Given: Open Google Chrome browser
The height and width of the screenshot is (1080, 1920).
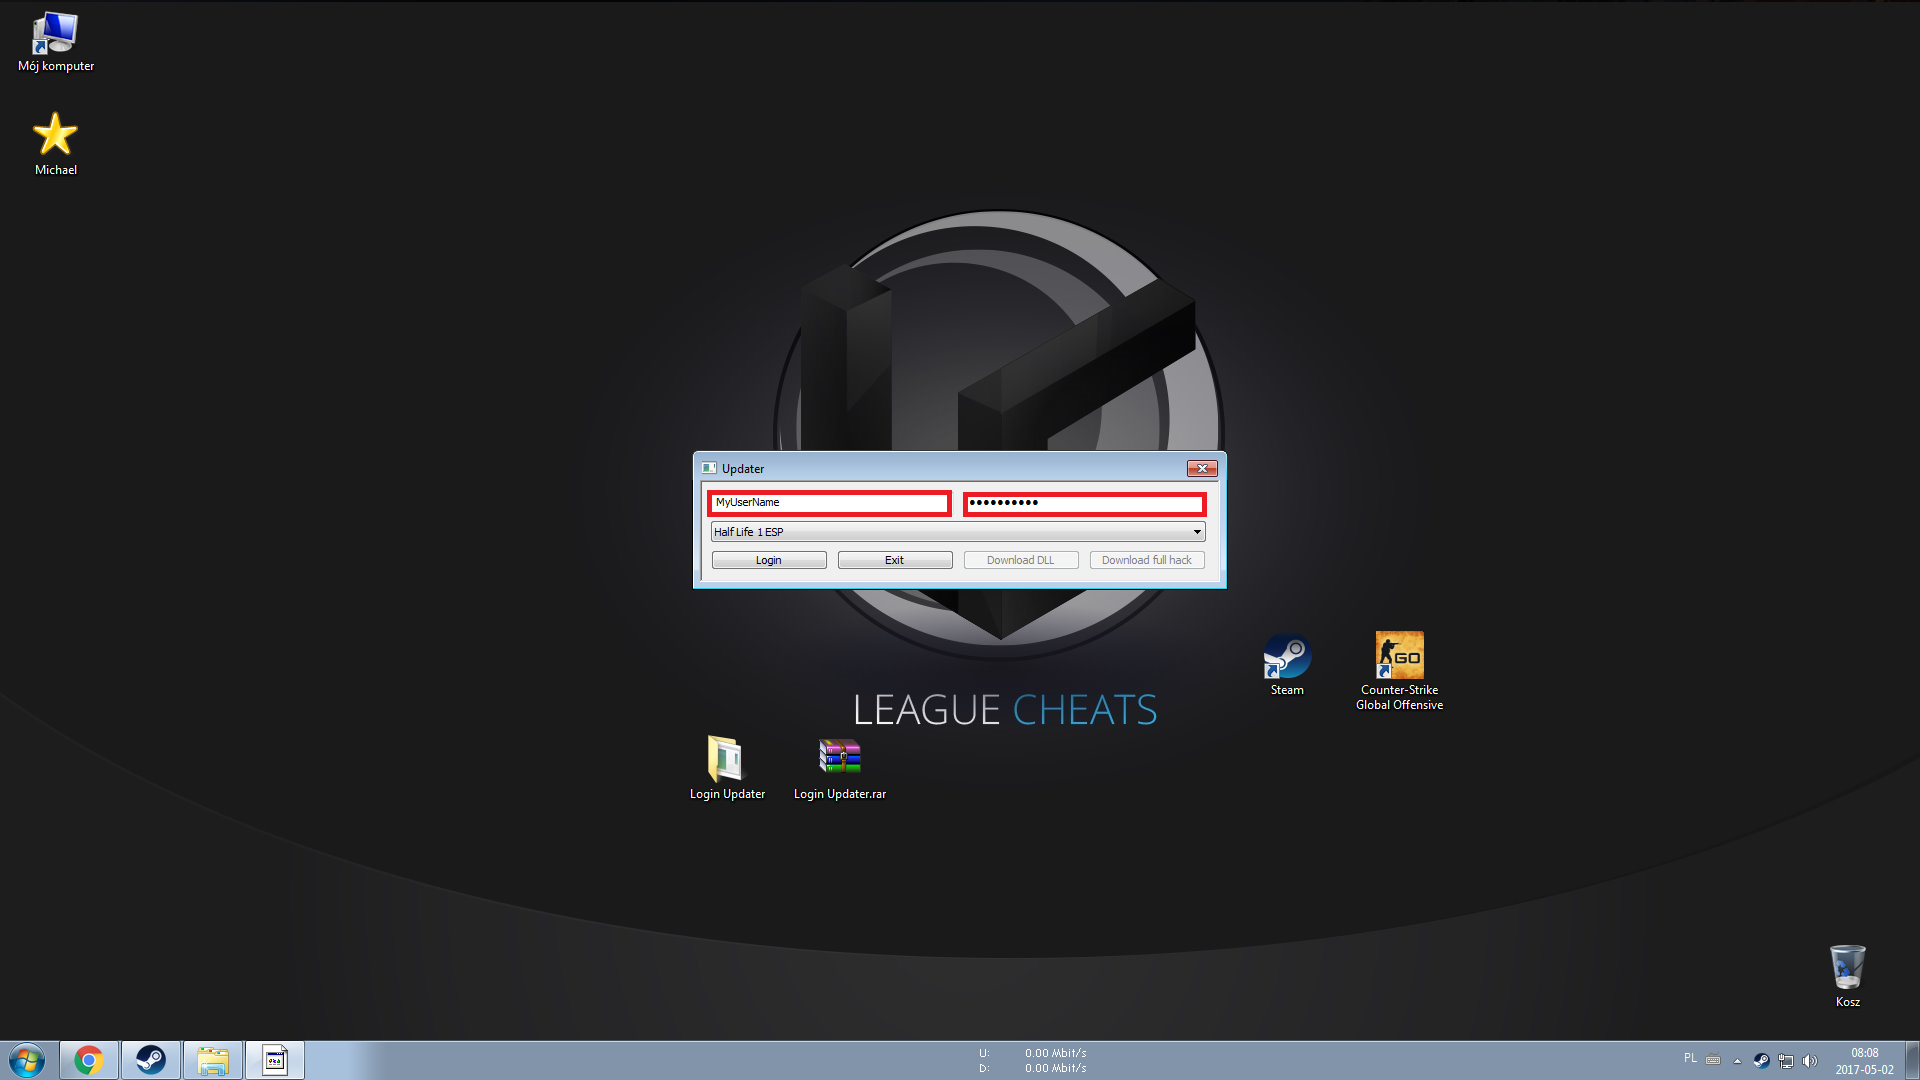Looking at the screenshot, I should point(86,1059).
